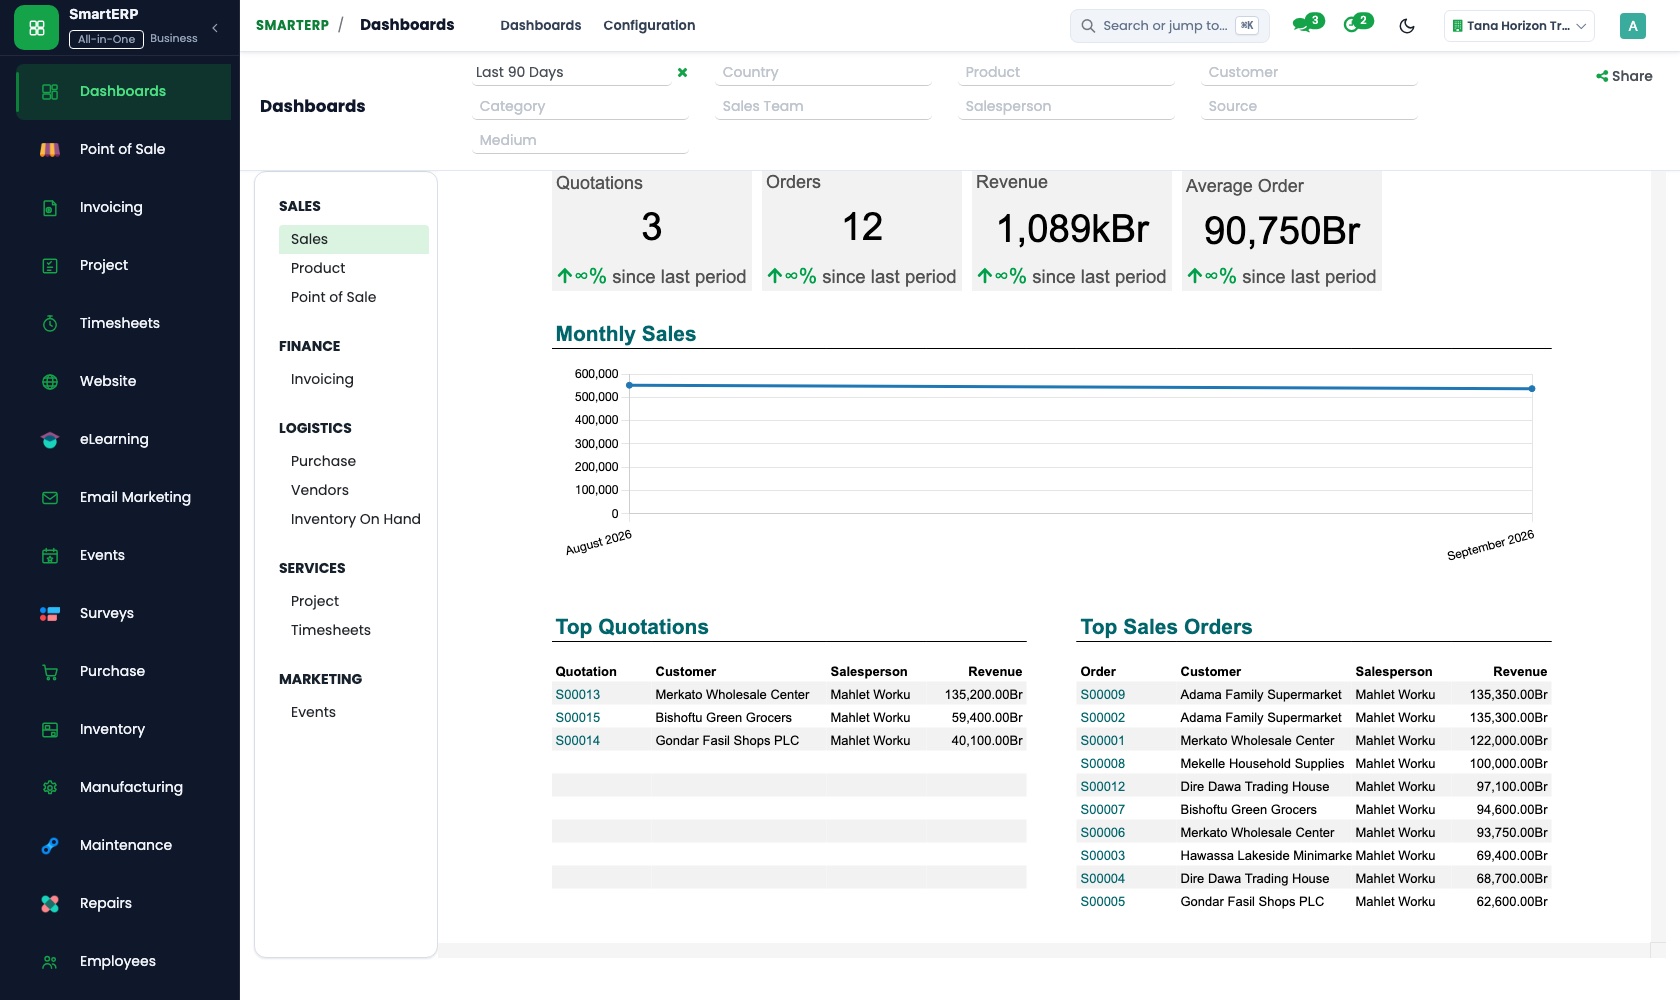
Task: Open the Customer filter dropdown
Action: click(1309, 72)
